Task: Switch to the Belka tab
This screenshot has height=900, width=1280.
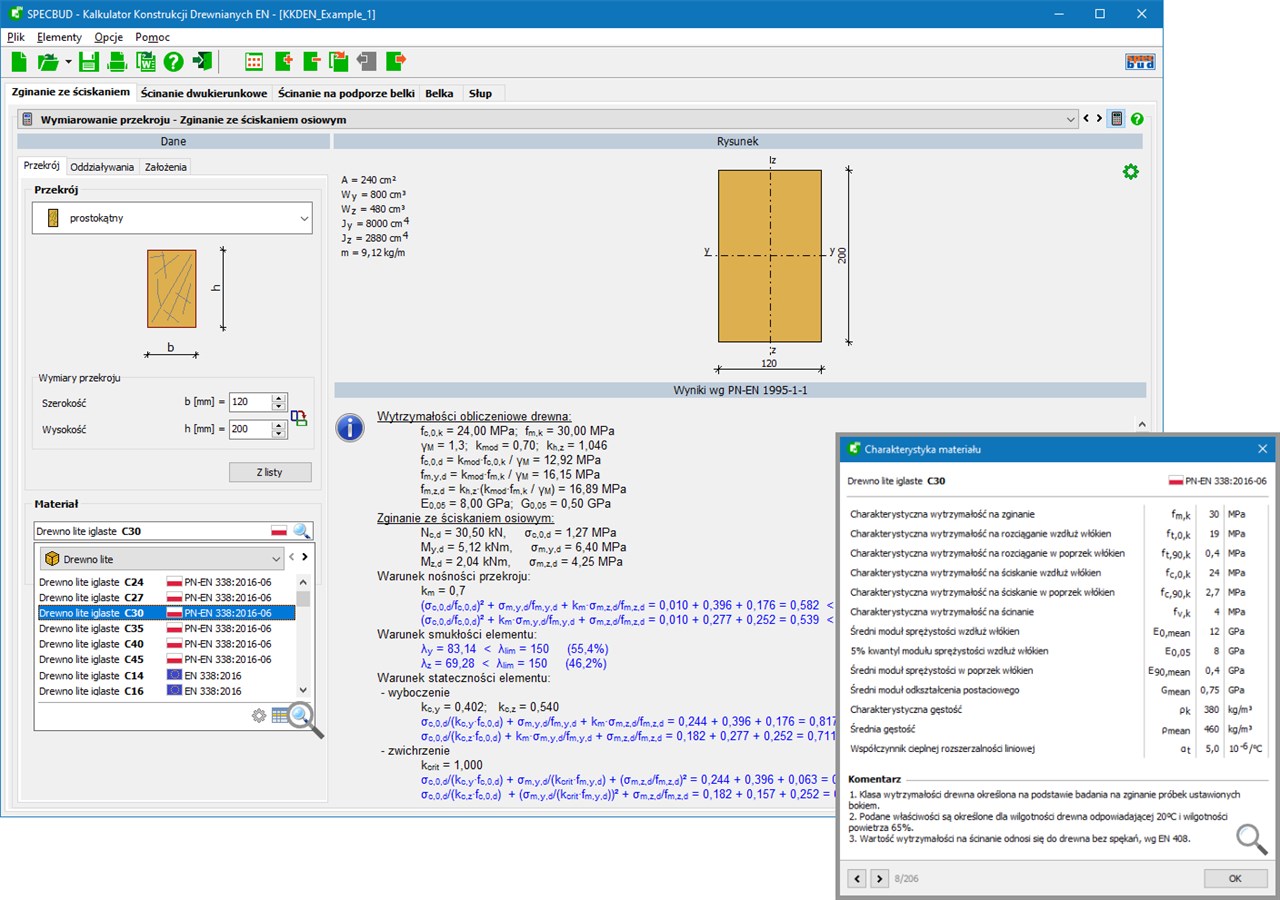Action: coord(439,93)
